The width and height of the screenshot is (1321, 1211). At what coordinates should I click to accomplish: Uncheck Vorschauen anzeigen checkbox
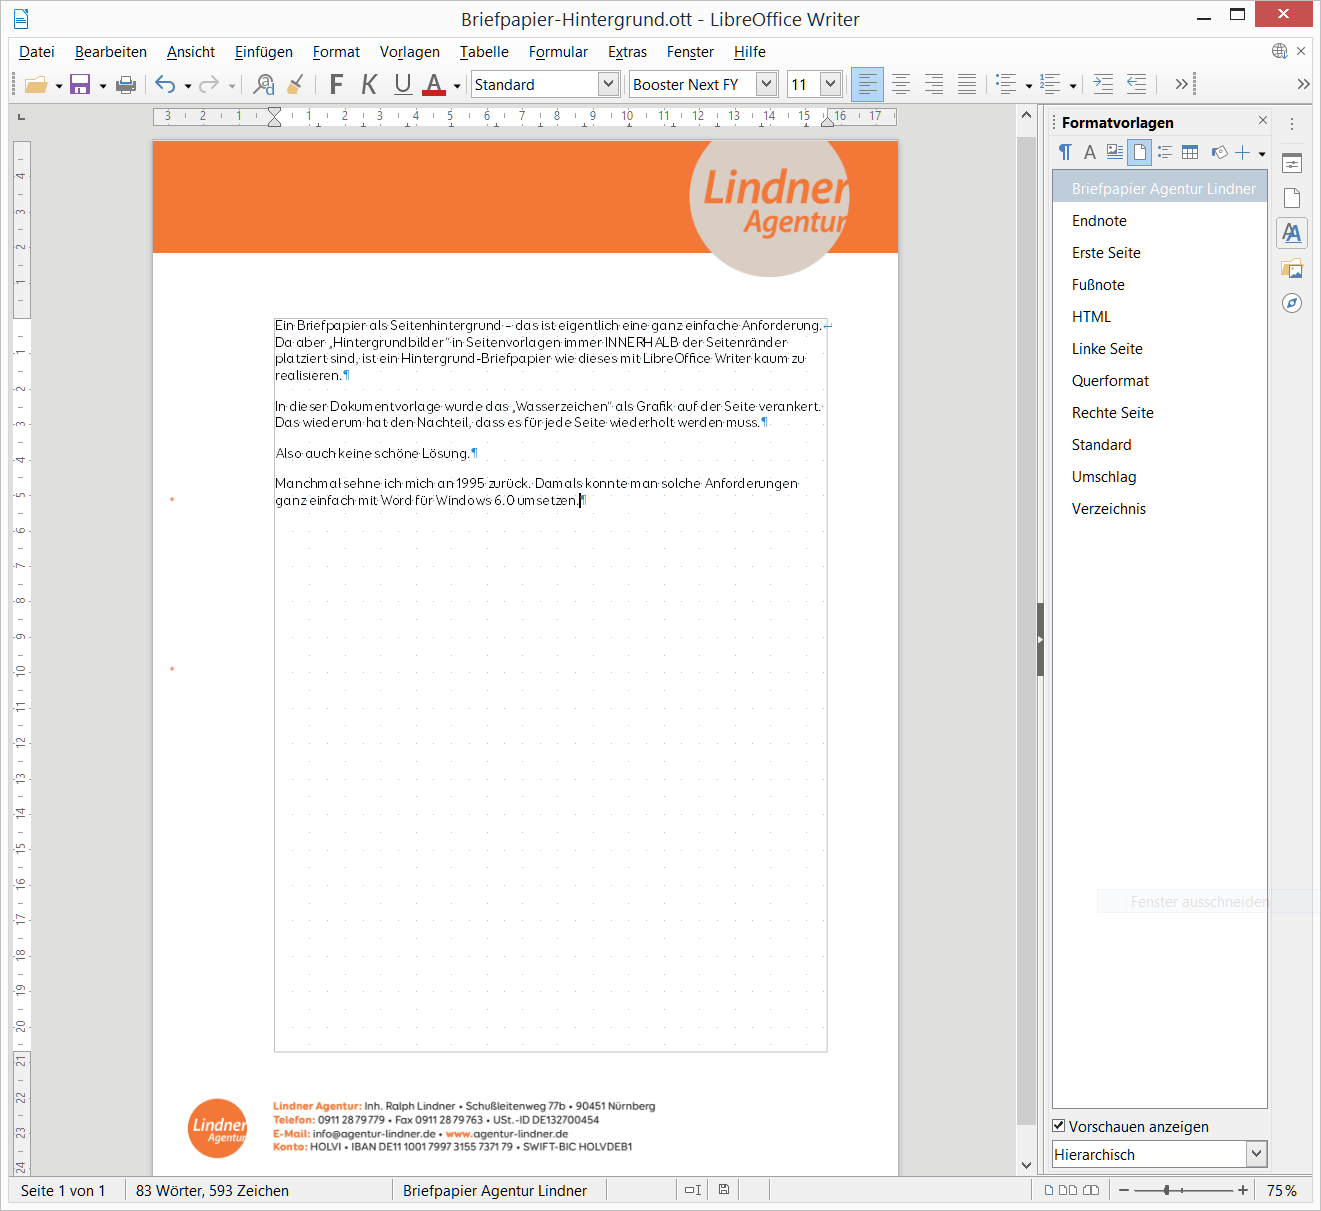[1059, 1126]
